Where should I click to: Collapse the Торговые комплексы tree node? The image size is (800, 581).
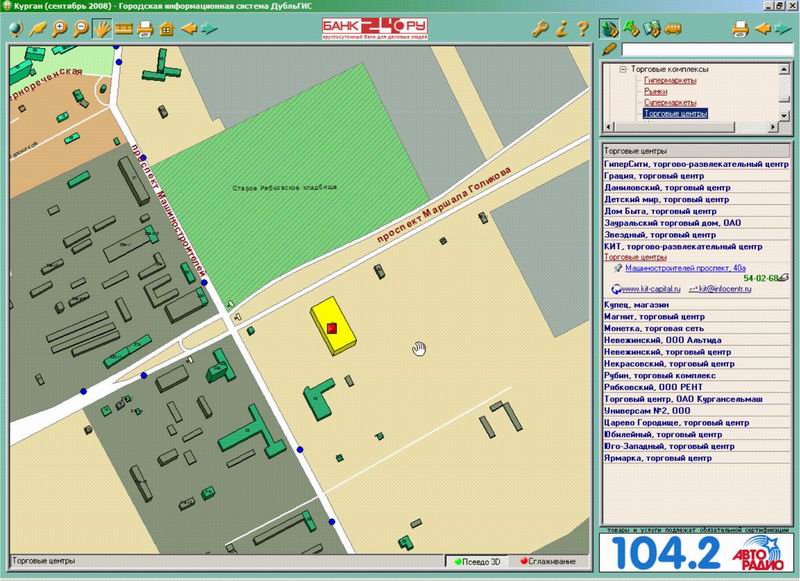[621, 69]
